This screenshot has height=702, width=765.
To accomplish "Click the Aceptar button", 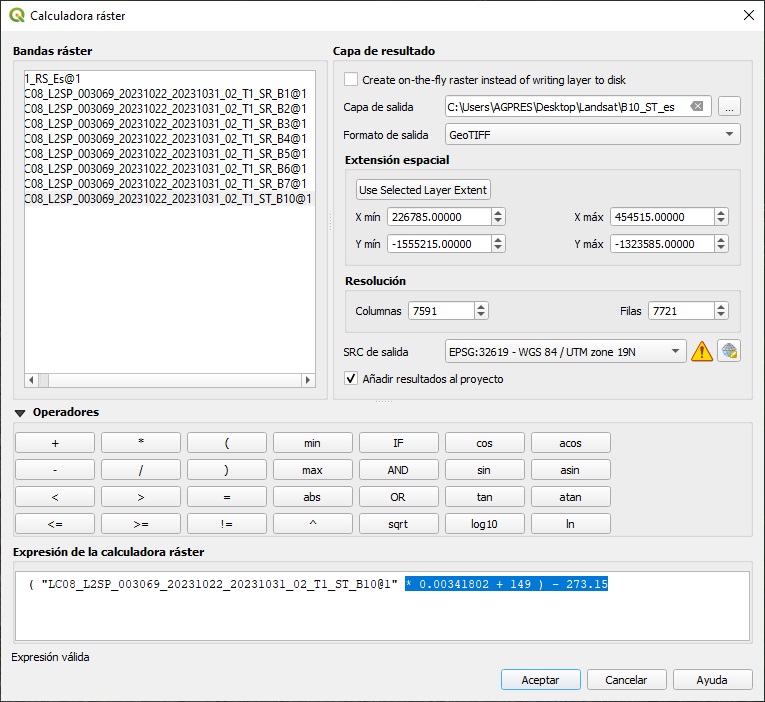I will [x=541, y=680].
